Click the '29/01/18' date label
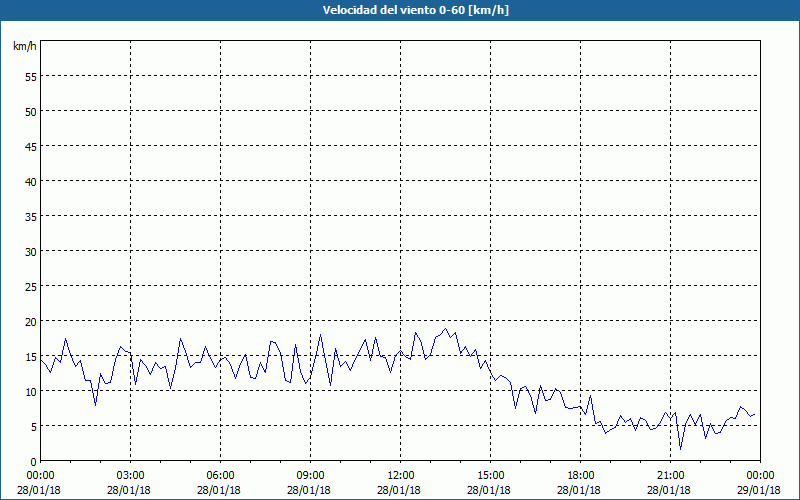This screenshot has height=500, width=800. [759, 490]
